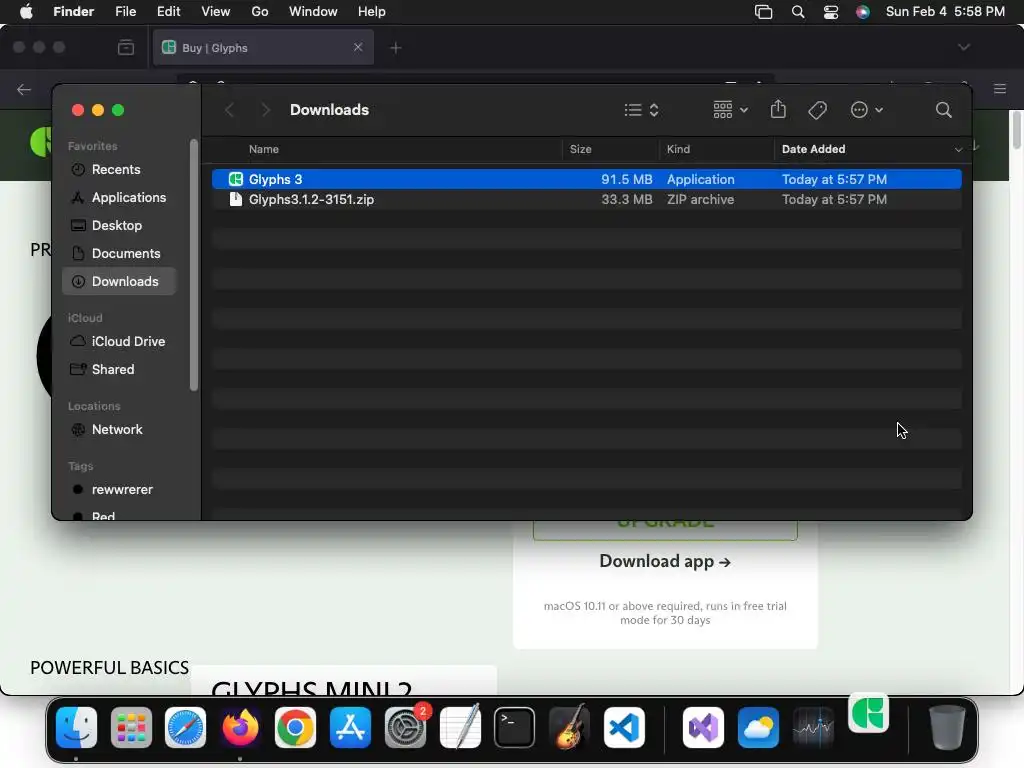This screenshot has width=1024, height=768.
Task: Open Stocks app in the Dock
Action: click(813, 728)
